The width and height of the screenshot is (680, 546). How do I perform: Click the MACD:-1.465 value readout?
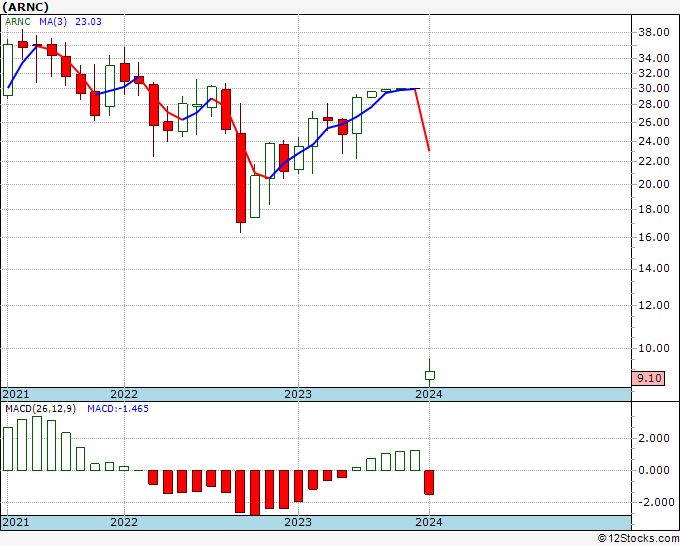[118, 409]
